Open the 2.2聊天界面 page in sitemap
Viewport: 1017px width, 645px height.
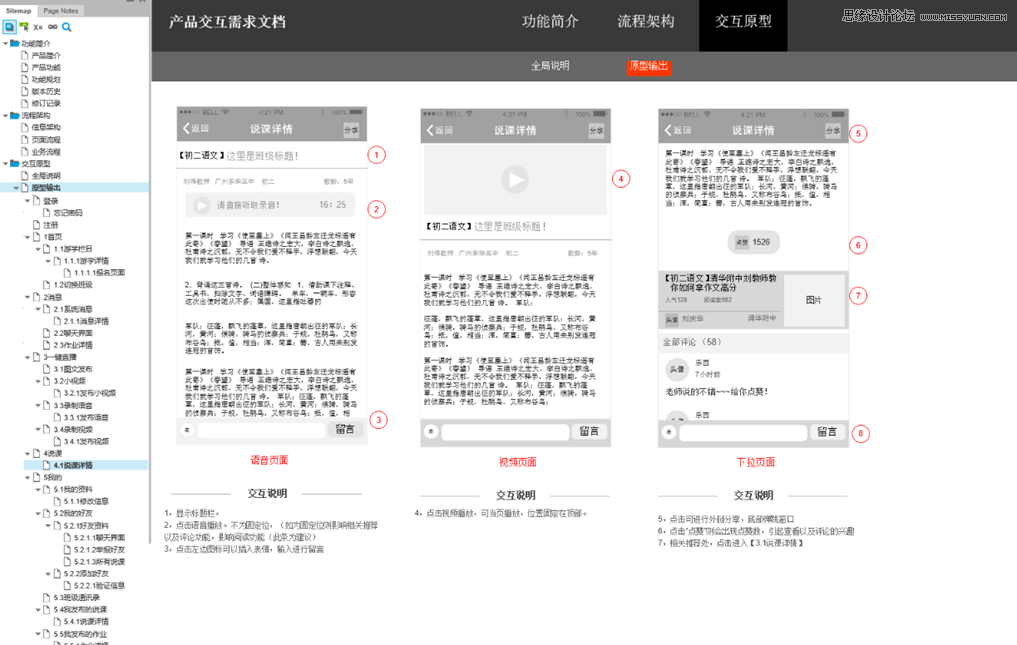(x=73, y=333)
